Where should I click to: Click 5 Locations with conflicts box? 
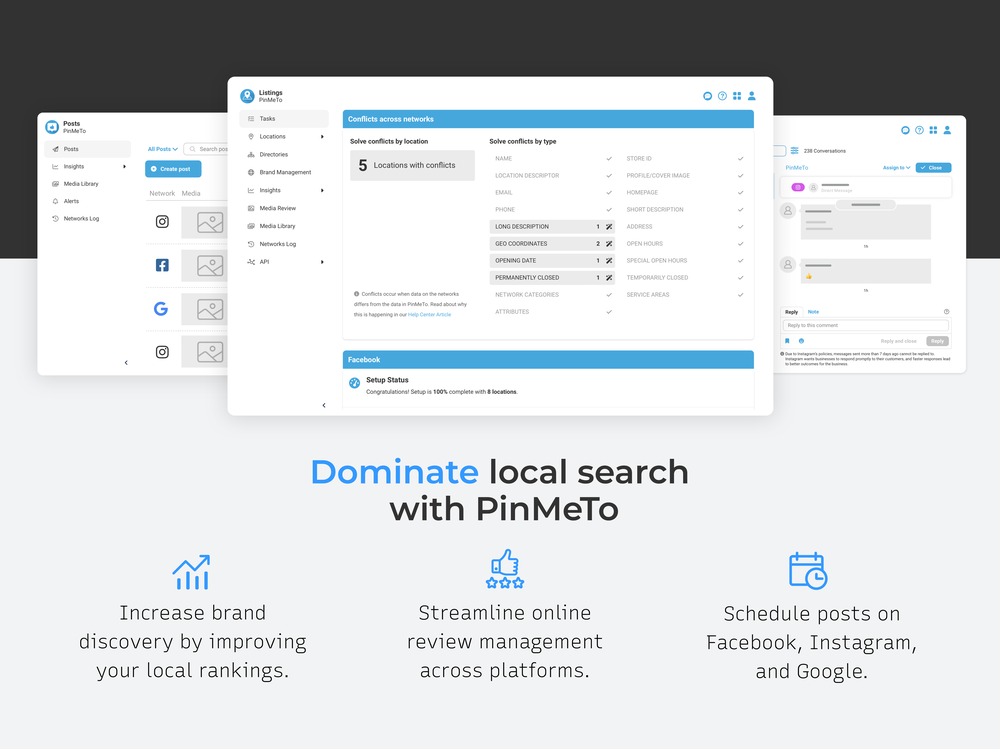(412, 165)
